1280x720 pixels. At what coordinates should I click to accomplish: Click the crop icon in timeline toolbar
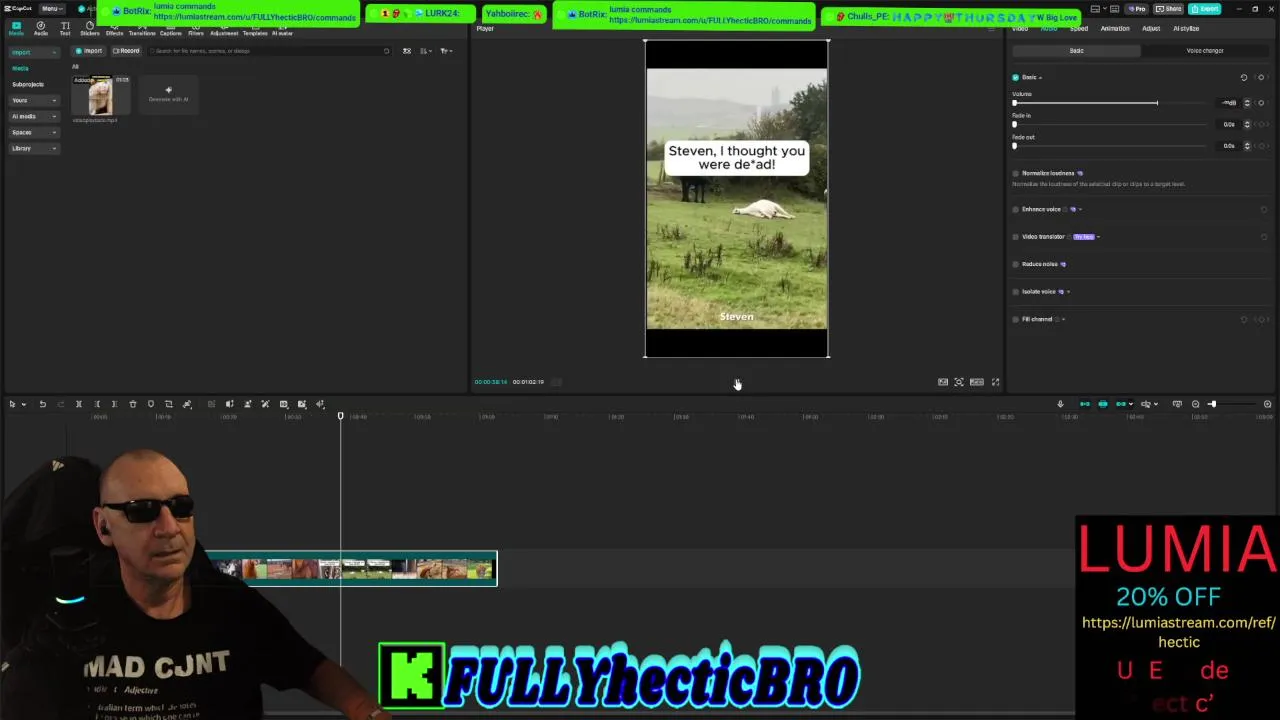[169, 404]
